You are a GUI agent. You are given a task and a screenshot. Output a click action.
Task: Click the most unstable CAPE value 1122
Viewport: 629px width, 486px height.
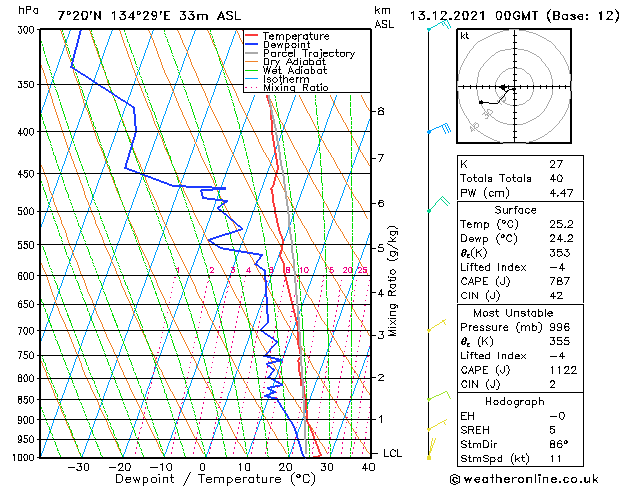[563, 370]
